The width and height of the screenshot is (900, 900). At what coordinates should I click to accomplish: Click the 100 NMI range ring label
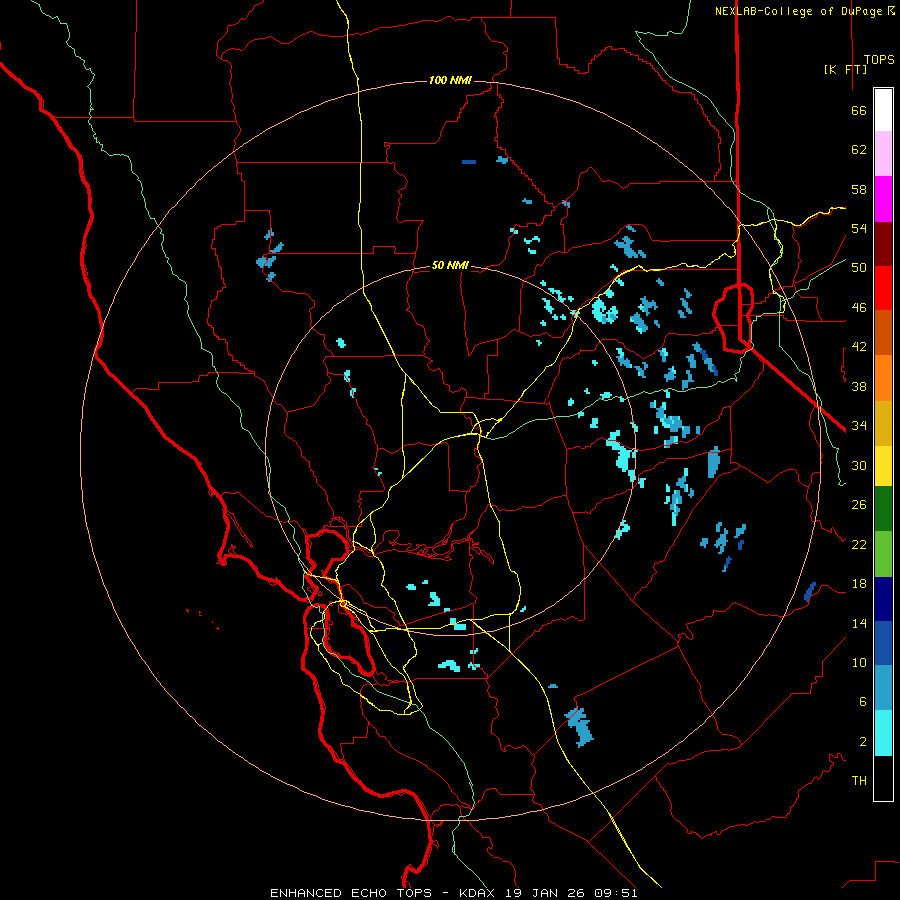451,80
